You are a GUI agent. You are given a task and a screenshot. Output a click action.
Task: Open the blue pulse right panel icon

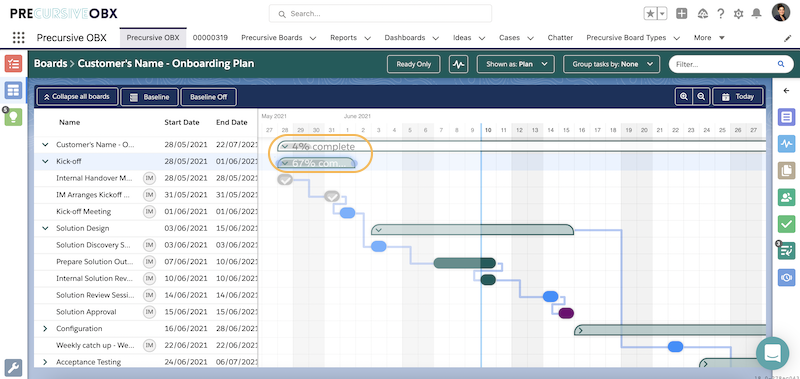(786, 144)
